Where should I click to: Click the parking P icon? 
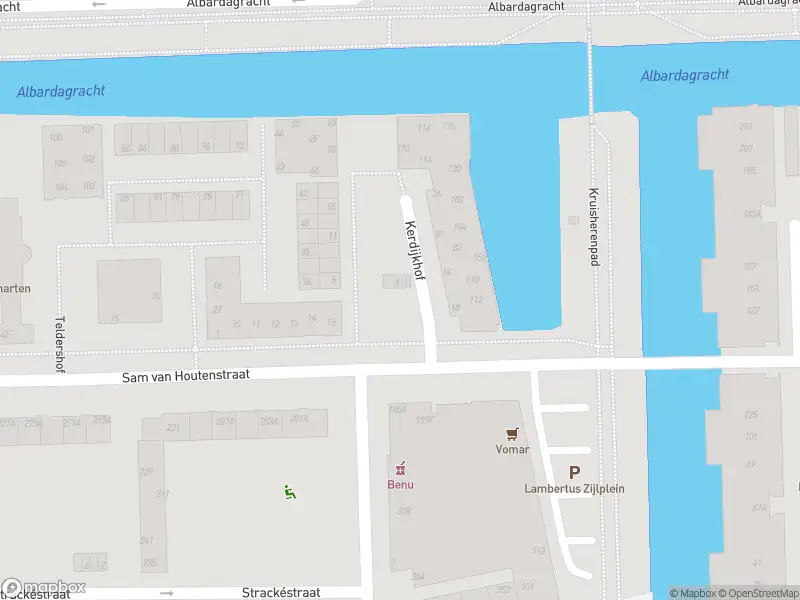(574, 473)
